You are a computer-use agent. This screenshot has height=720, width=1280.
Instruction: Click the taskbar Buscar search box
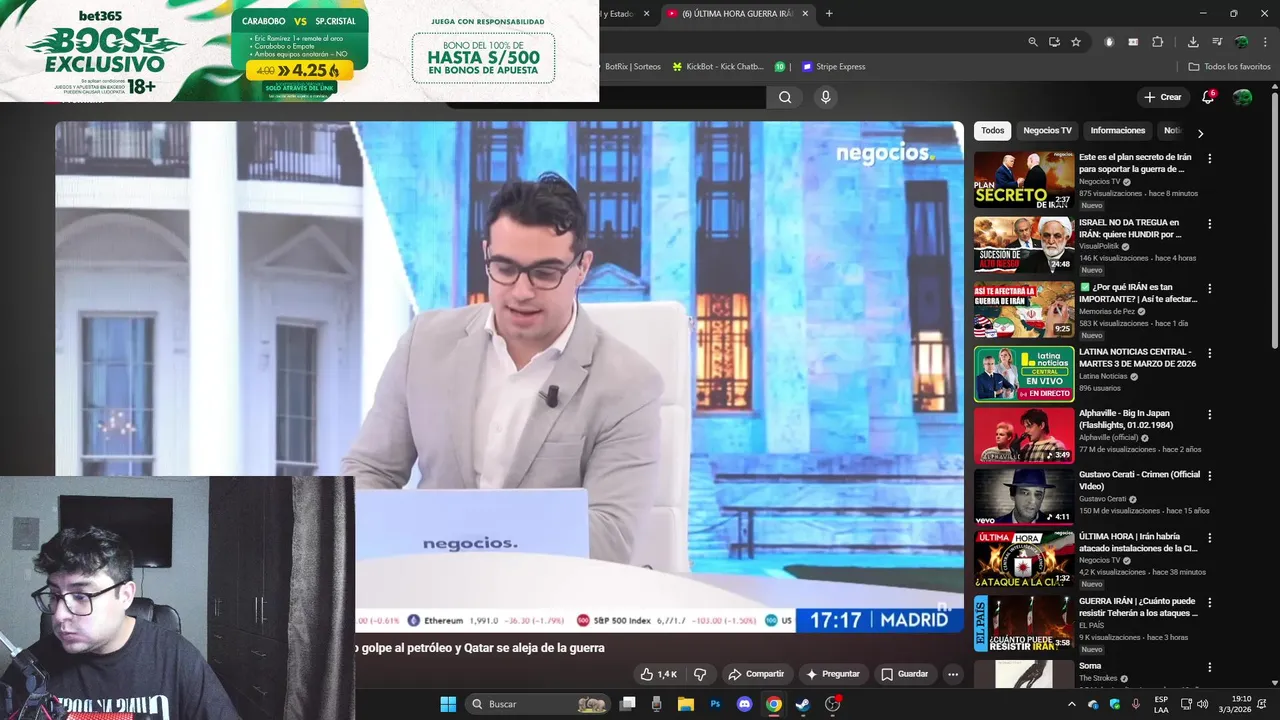tap(539, 704)
